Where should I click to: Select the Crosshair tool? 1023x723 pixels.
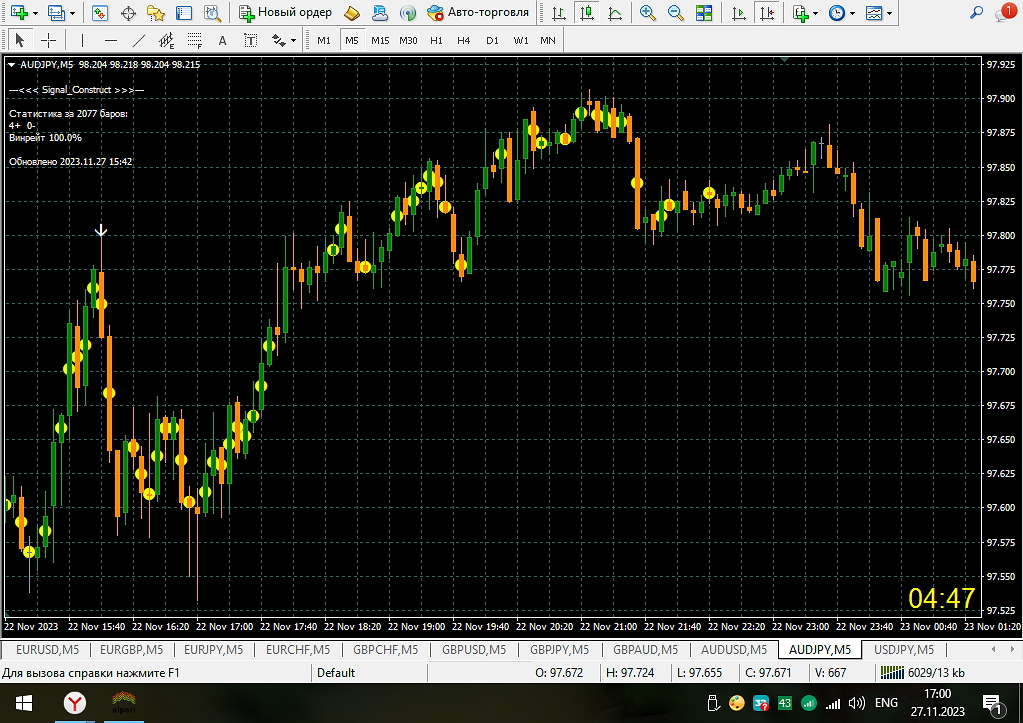point(48,40)
